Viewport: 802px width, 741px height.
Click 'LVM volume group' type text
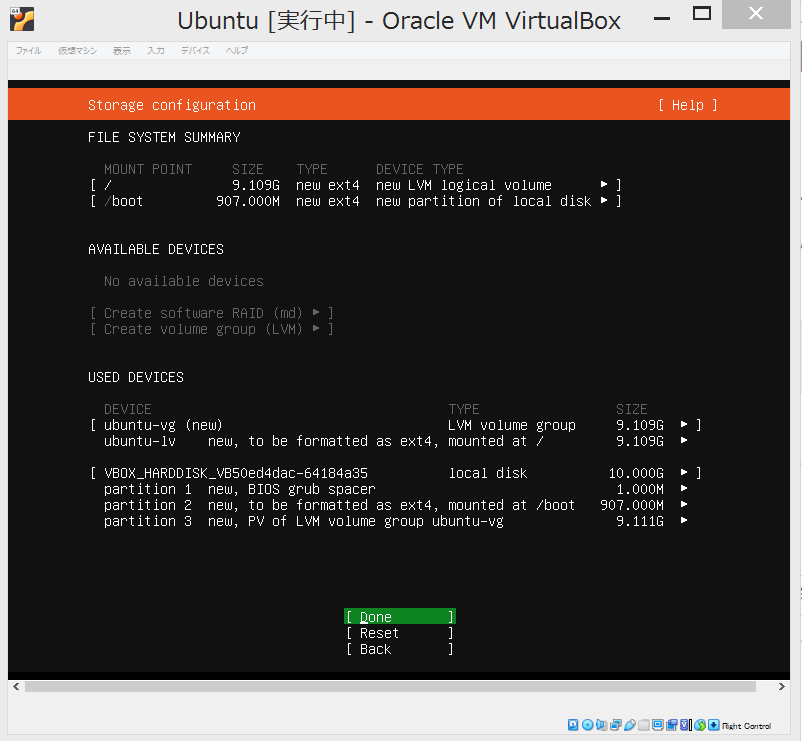[511, 425]
